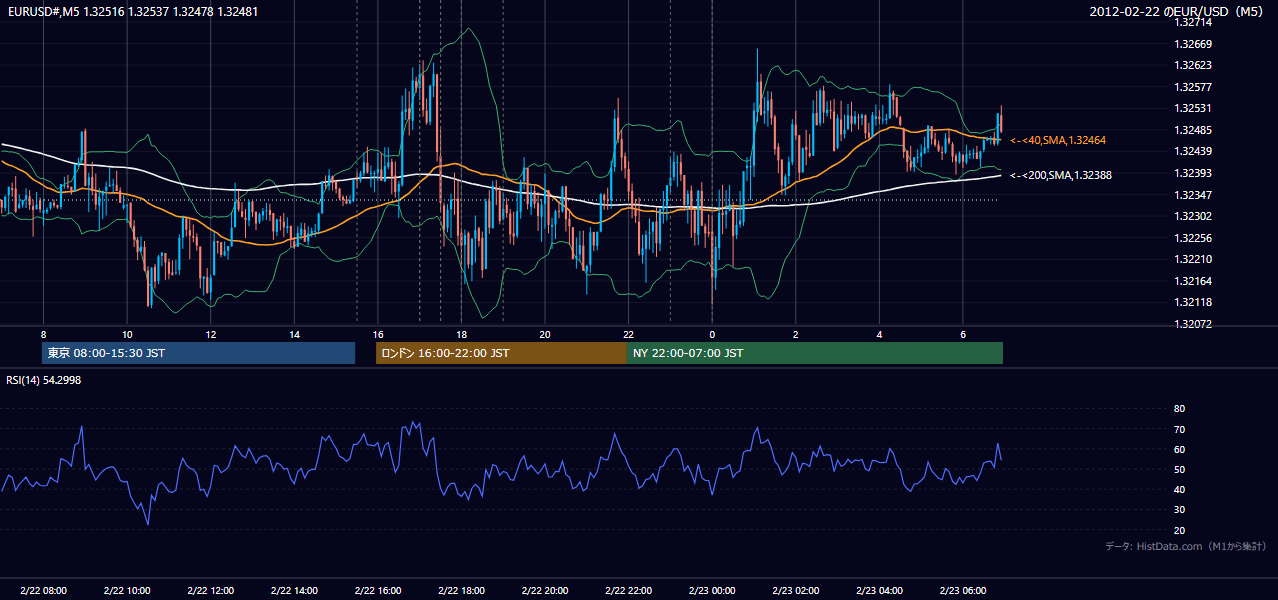Click price axis label 1.32347
This screenshot has height=600, width=1278.
click(1192, 195)
